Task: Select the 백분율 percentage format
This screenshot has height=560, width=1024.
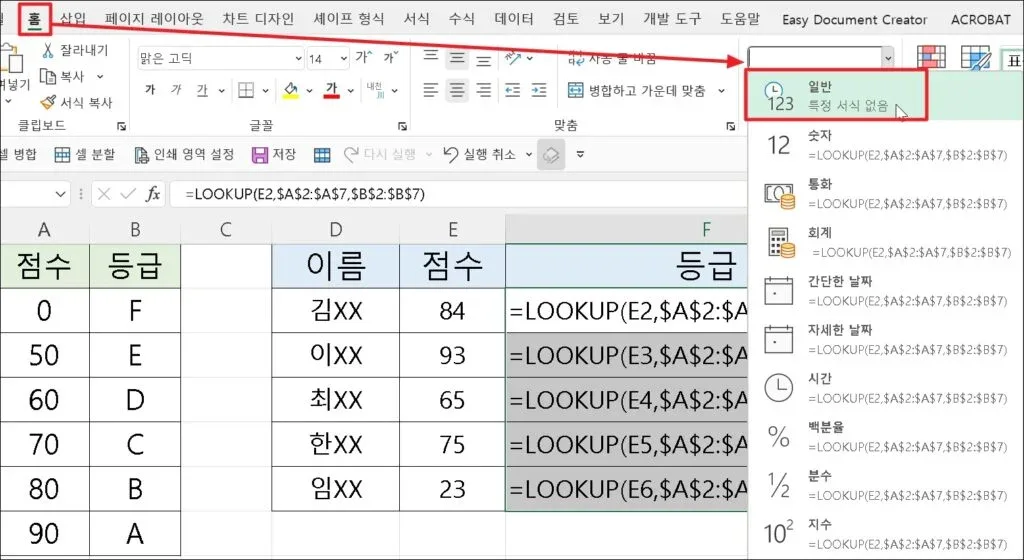Action: [x=886, y=437]
